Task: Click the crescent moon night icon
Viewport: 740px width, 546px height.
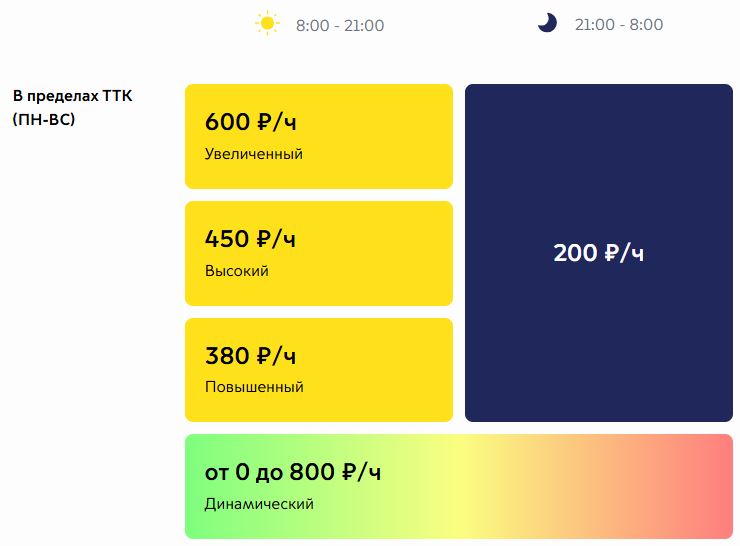Action: (547, 23)
